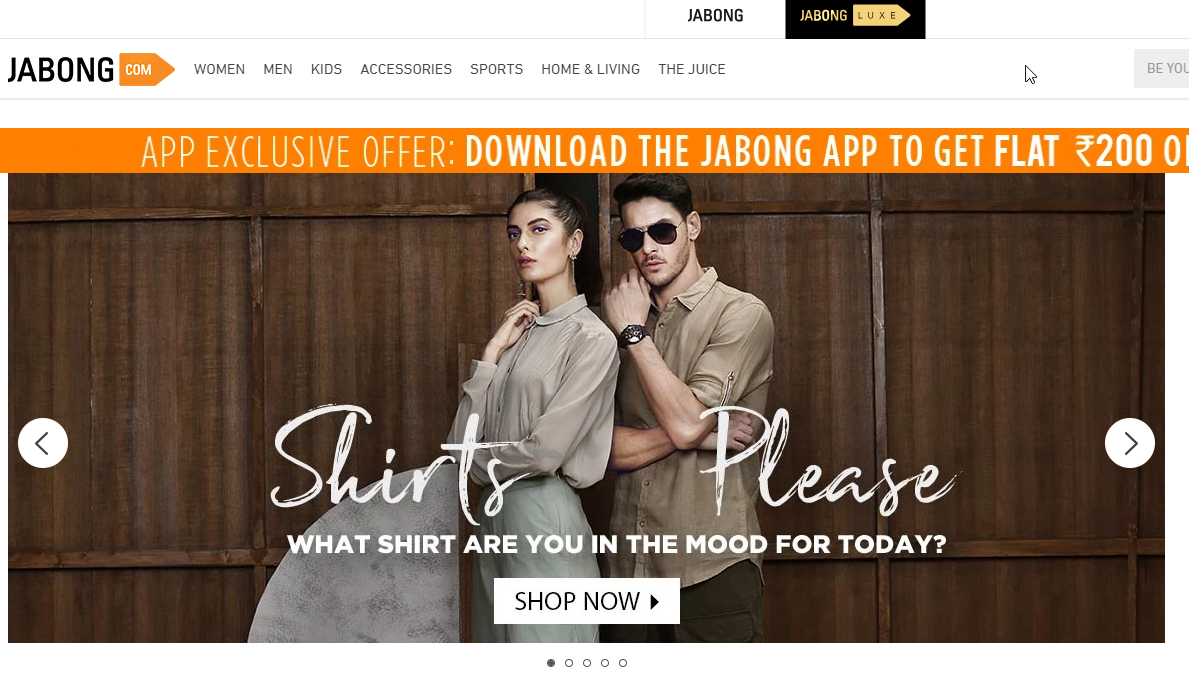Advance to next carousel slide arrow

click(x=1130, y=443)
